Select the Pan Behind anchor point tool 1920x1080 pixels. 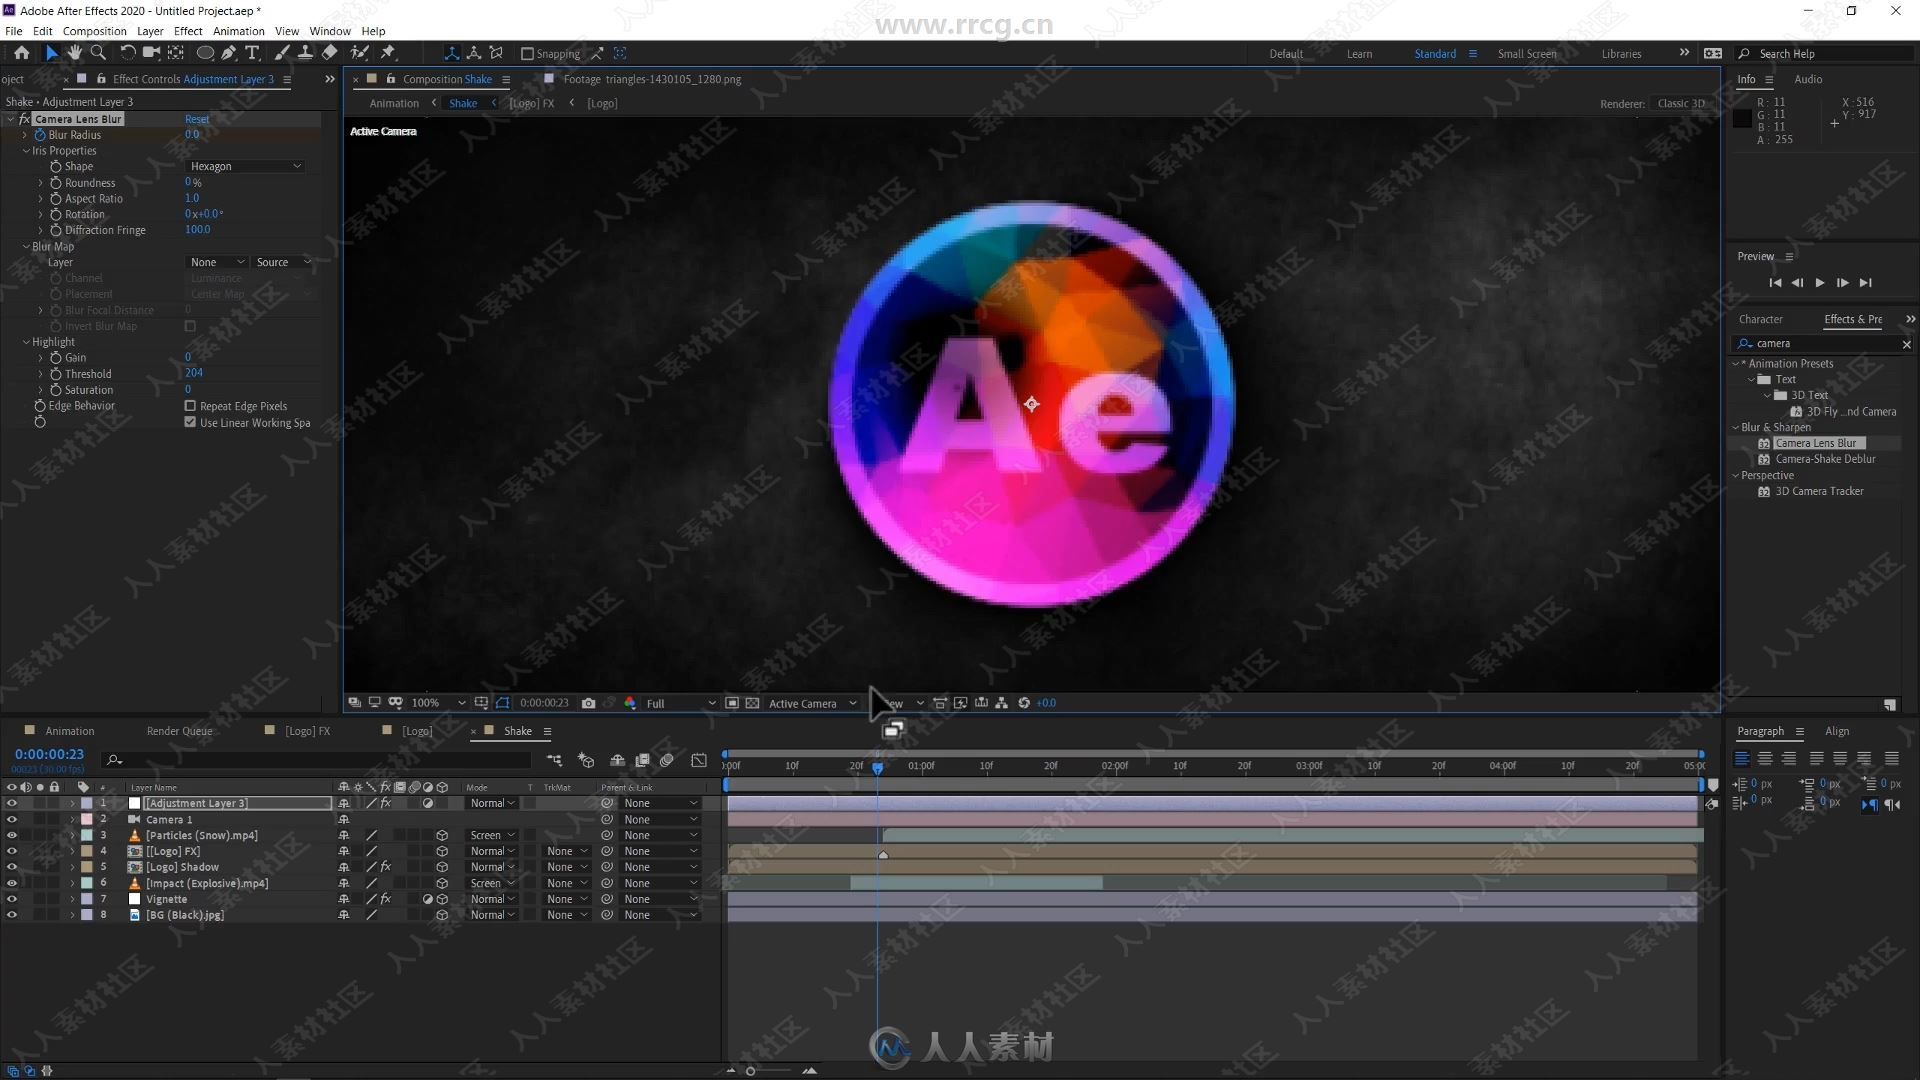pyautogui.click(x=175, y=53)
